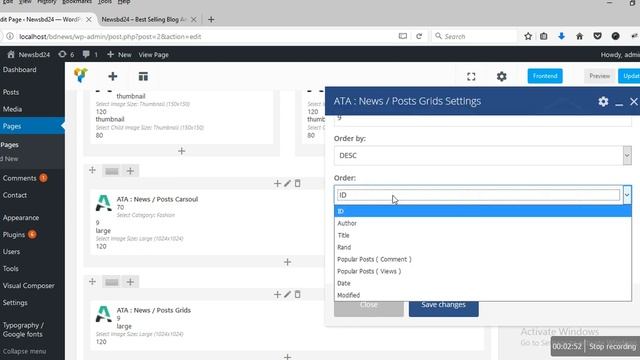
Task: Toggle fullscreen mode icon
Action: [x=471, y=76]
